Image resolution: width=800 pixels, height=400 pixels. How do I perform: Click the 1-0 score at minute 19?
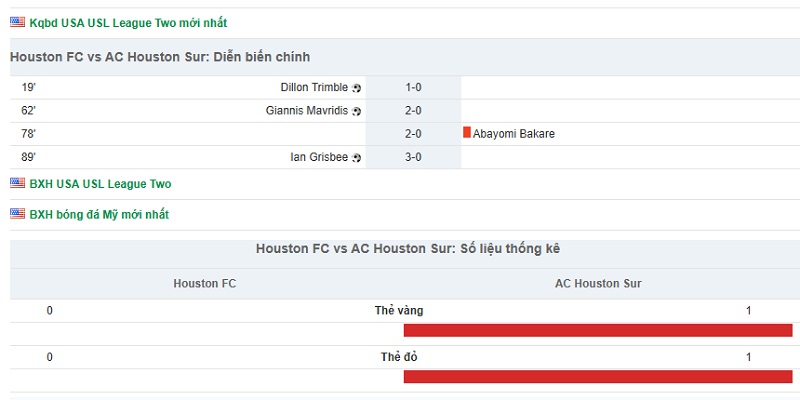click(x=413, y=87)
